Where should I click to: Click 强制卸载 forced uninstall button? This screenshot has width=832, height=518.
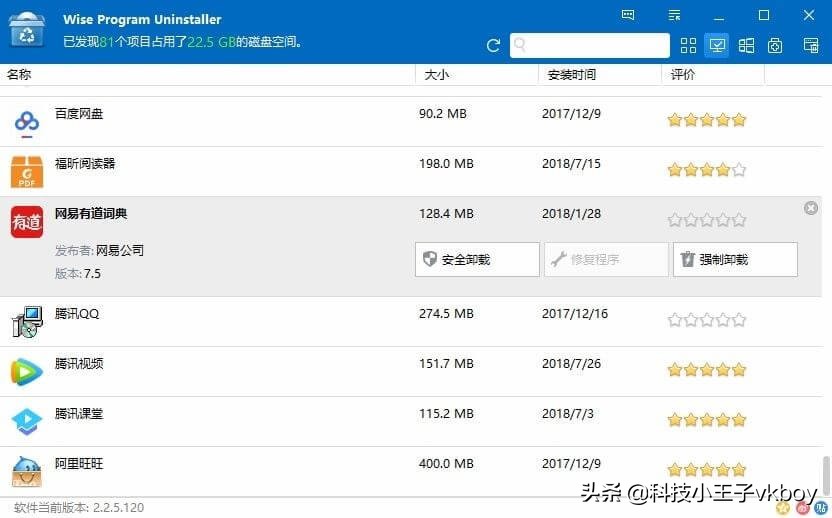tap(735, 260)
